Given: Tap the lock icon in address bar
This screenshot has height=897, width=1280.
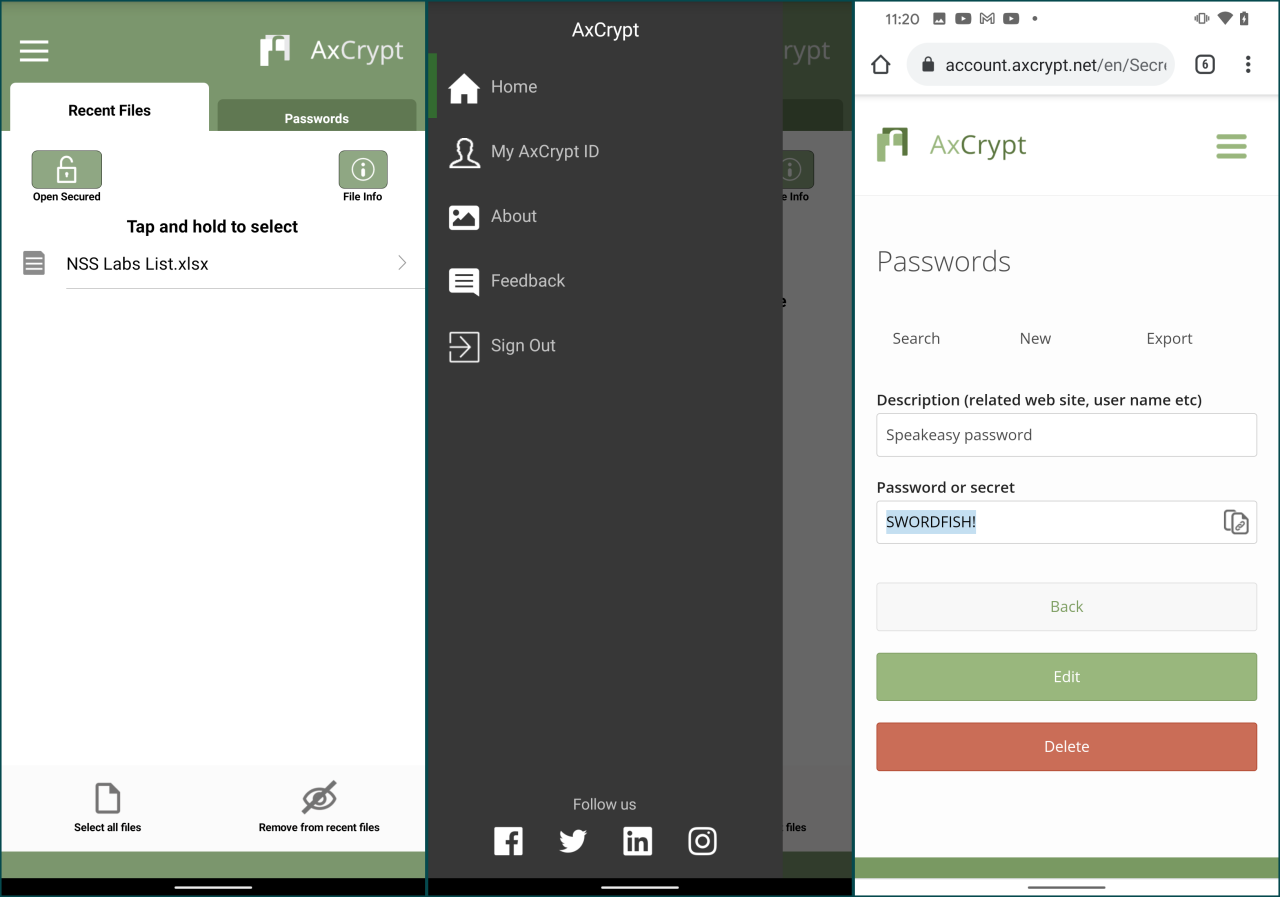Looking at the screenshot, I should click(928, 65).
